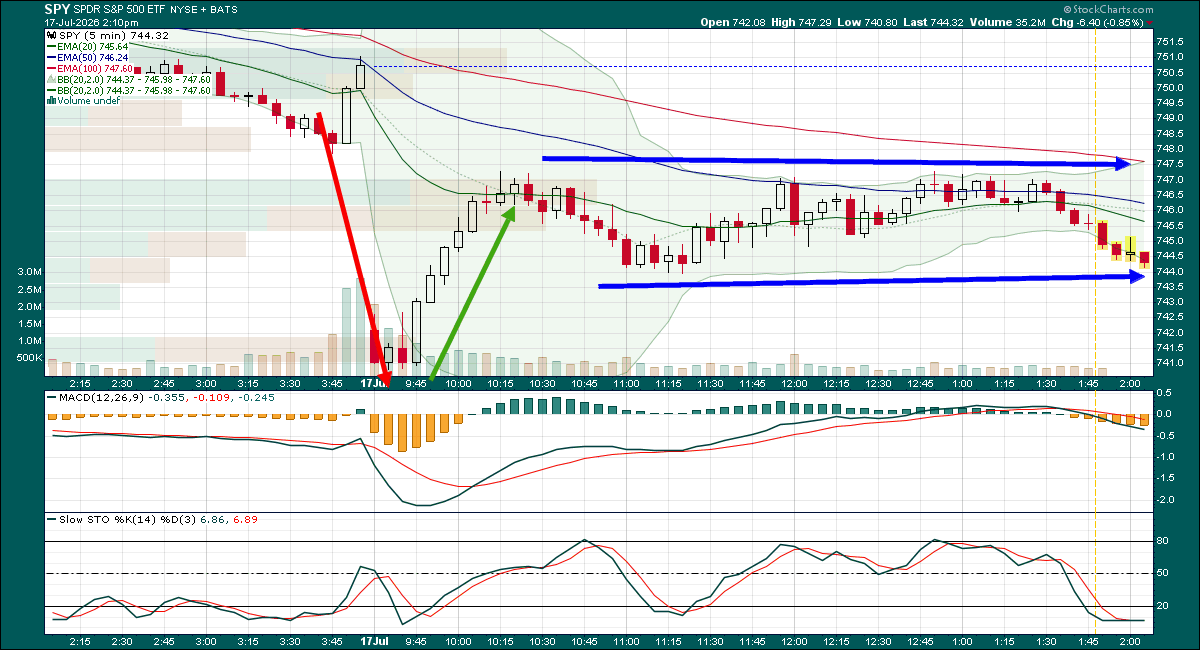This screenshot has height=650, width=1200.
Task: Click the SPY ticker symbol in the header
Action: 58,8
